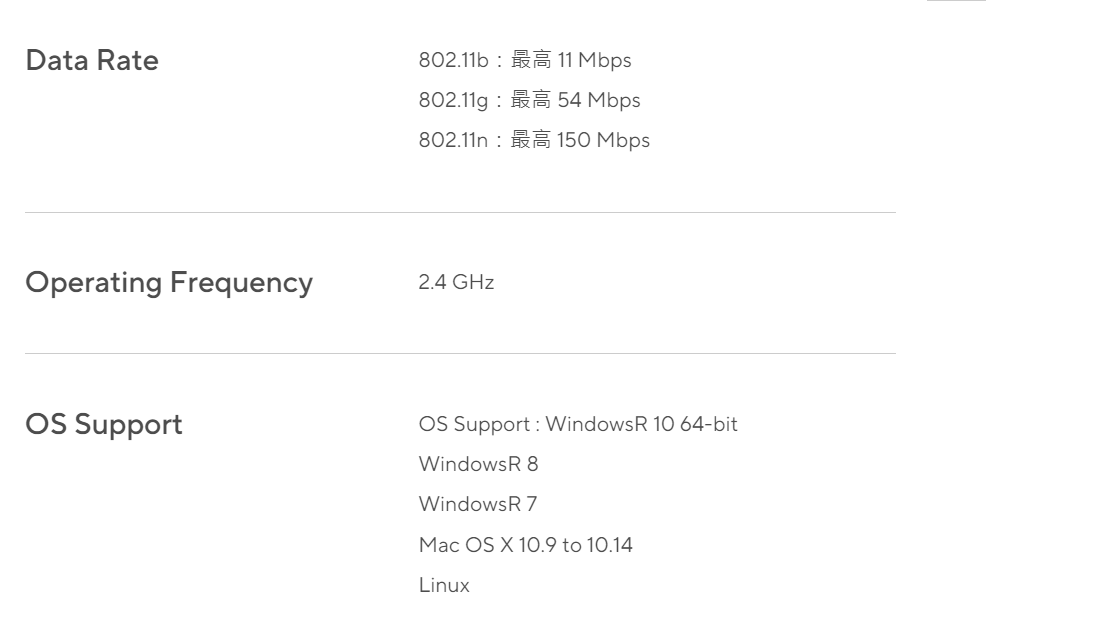Click the OS Support section heading
Image resolution: width=1099 pixels, height=626 pixels.
point(103,424)
